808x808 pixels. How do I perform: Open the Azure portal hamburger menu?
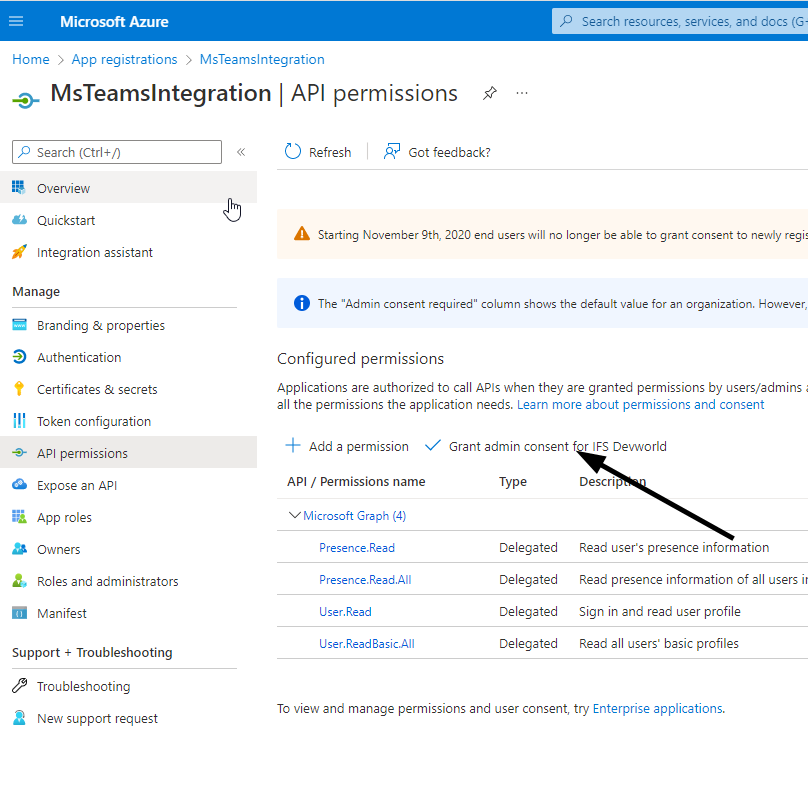[x=17, y=20]
